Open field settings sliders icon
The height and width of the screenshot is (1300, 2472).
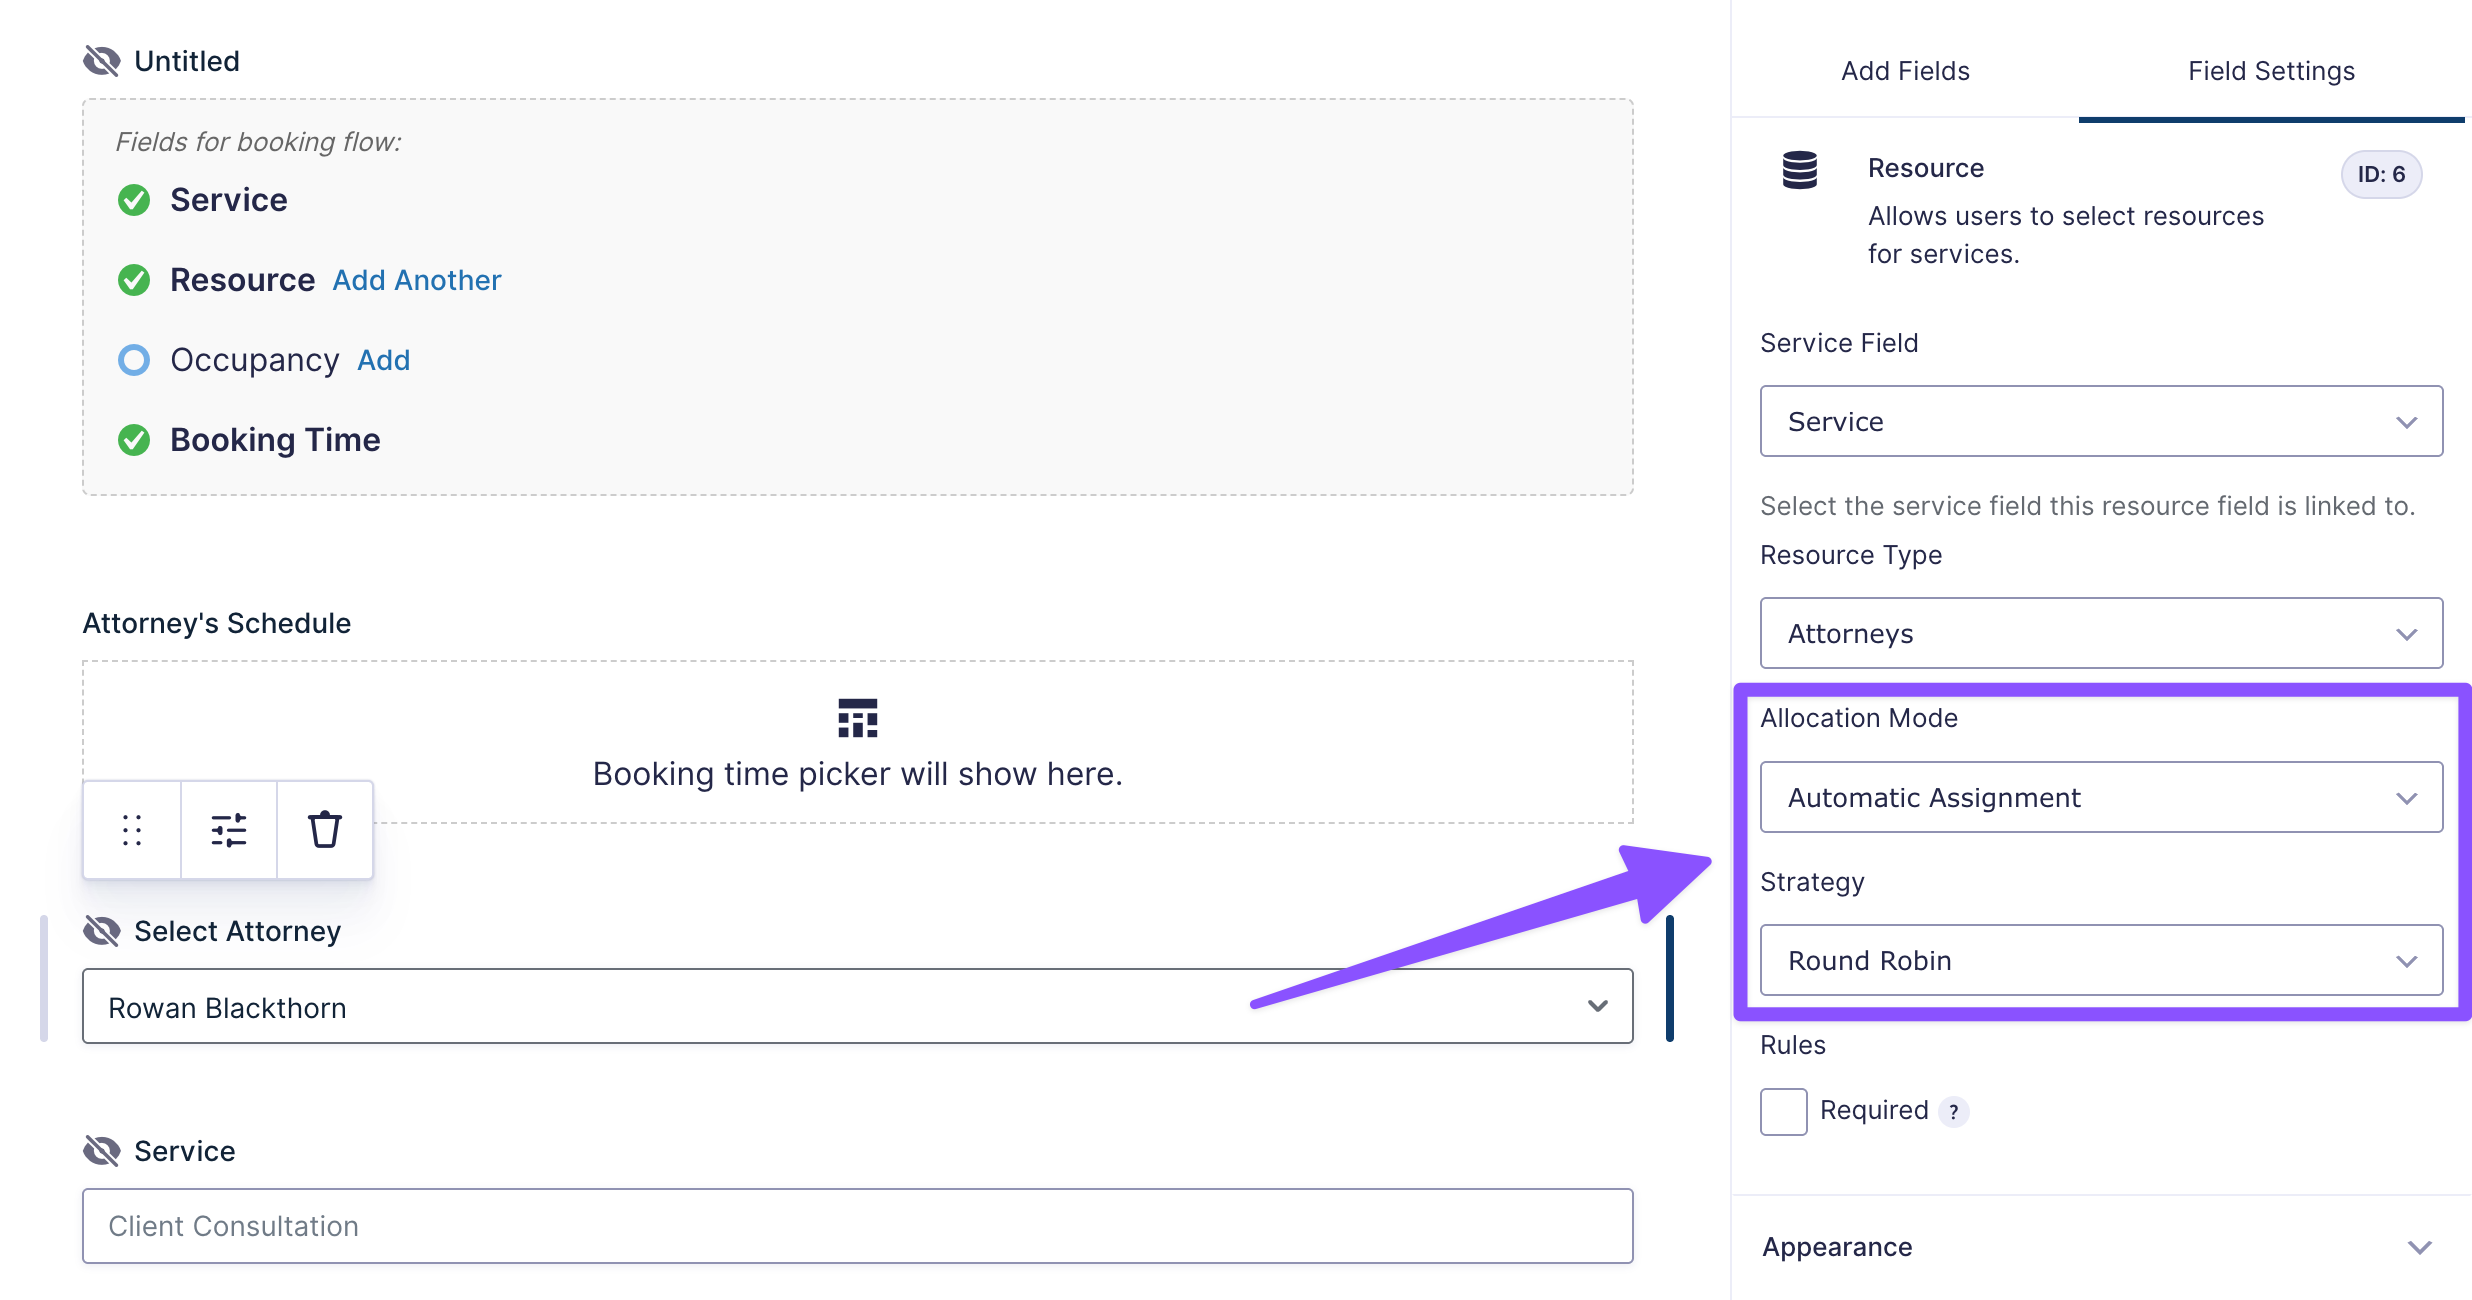coord(229,830)
